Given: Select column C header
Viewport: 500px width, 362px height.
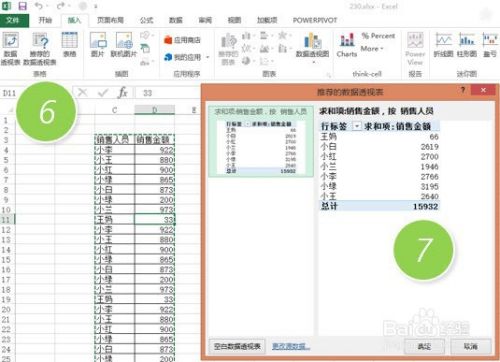Looking at the screenshot, I should pyautogui.click(x=114, y=110).
